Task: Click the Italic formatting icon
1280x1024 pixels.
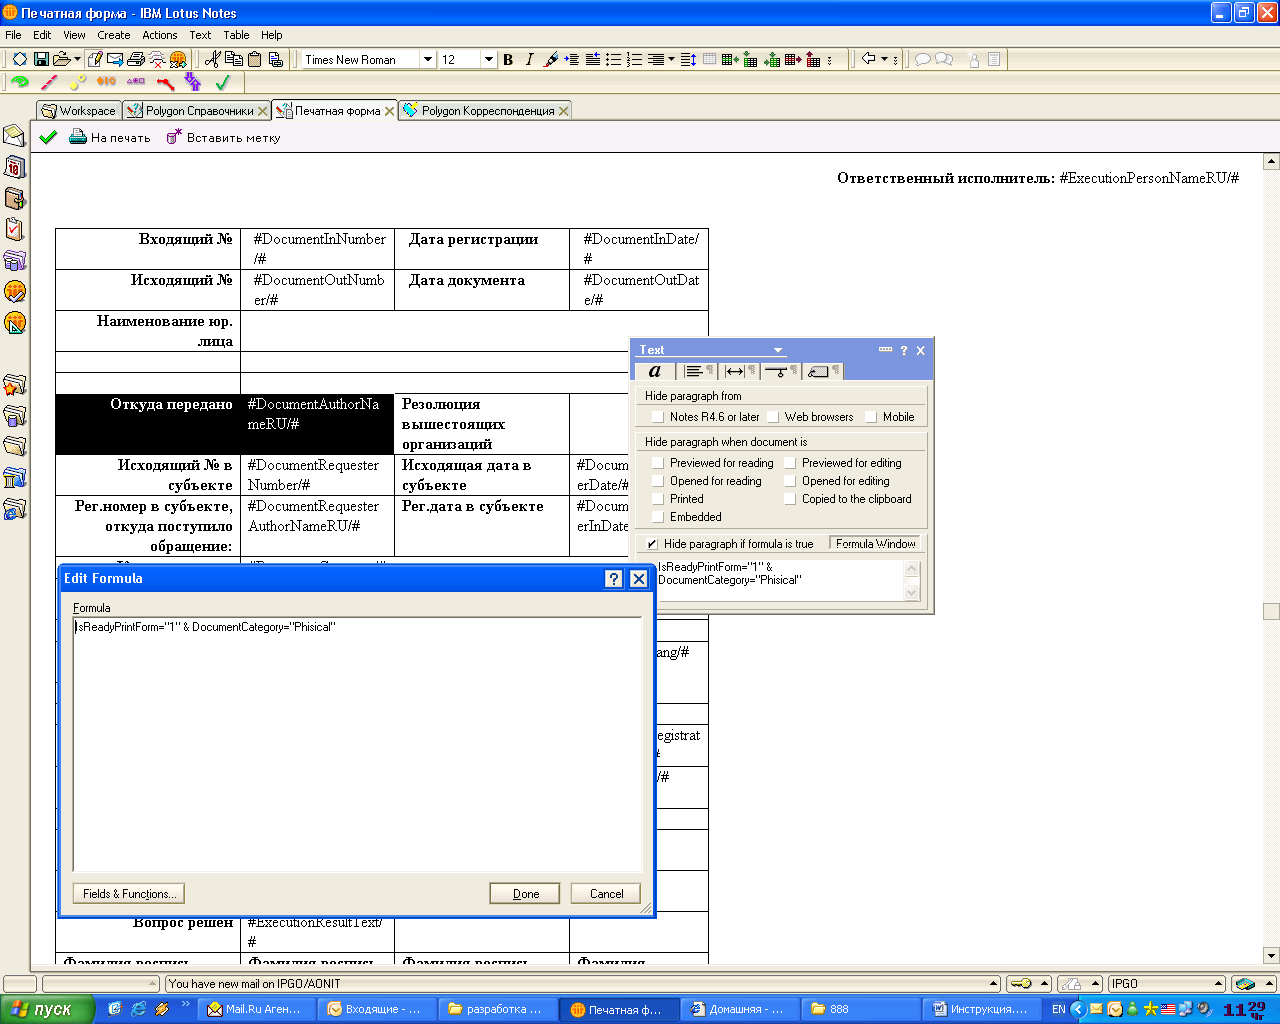Action: point(529,60)
